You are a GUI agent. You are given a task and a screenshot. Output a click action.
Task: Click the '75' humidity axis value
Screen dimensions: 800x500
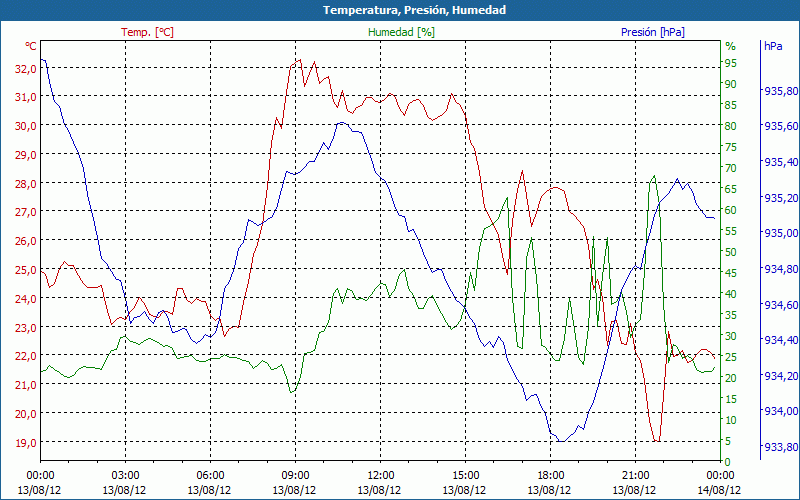731,147
